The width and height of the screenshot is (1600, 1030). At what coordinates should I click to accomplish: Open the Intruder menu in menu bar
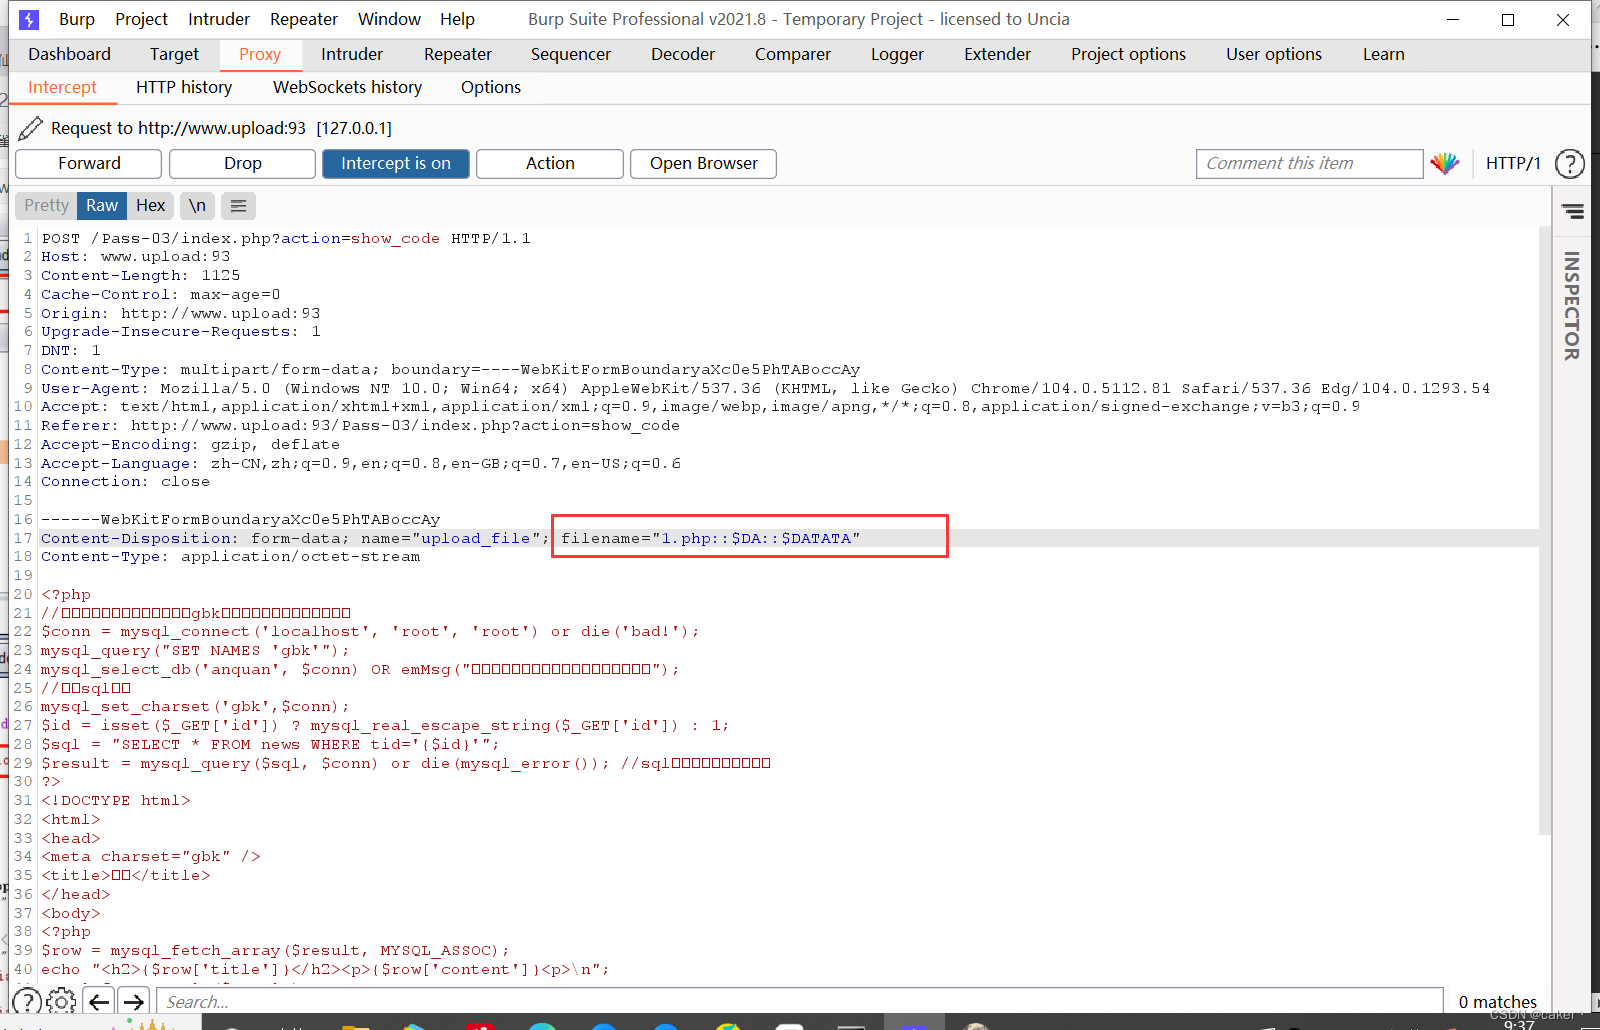(x=219, y=19)
